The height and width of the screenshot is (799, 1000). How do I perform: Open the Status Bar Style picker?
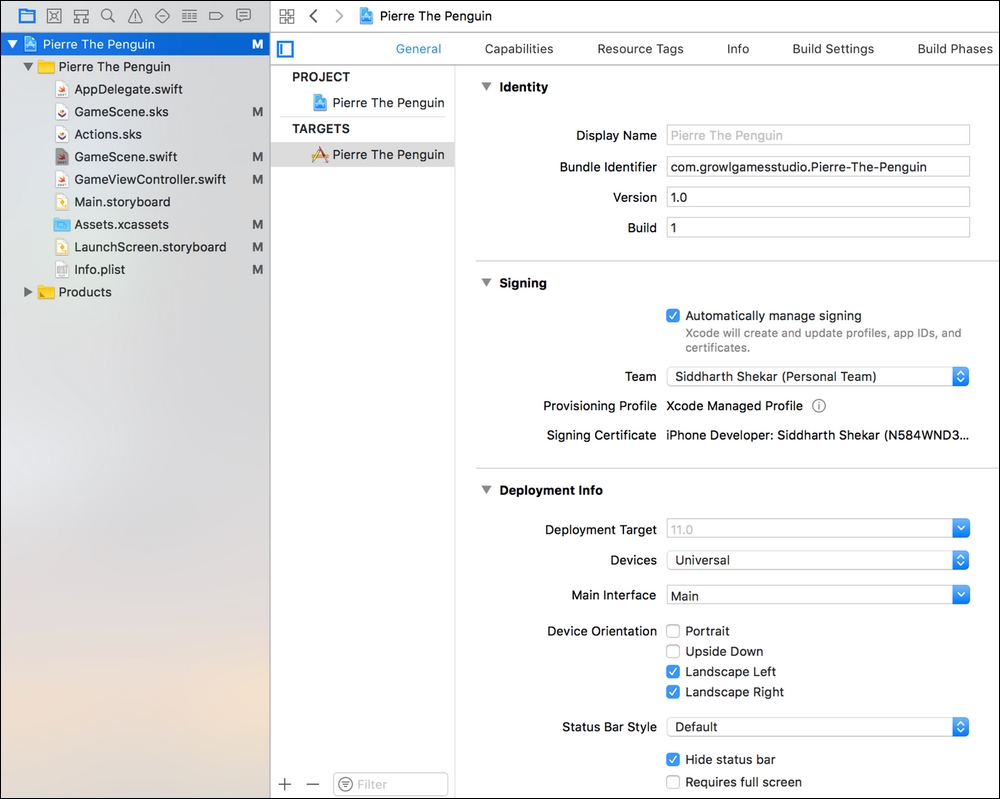[x=959, y=727]
